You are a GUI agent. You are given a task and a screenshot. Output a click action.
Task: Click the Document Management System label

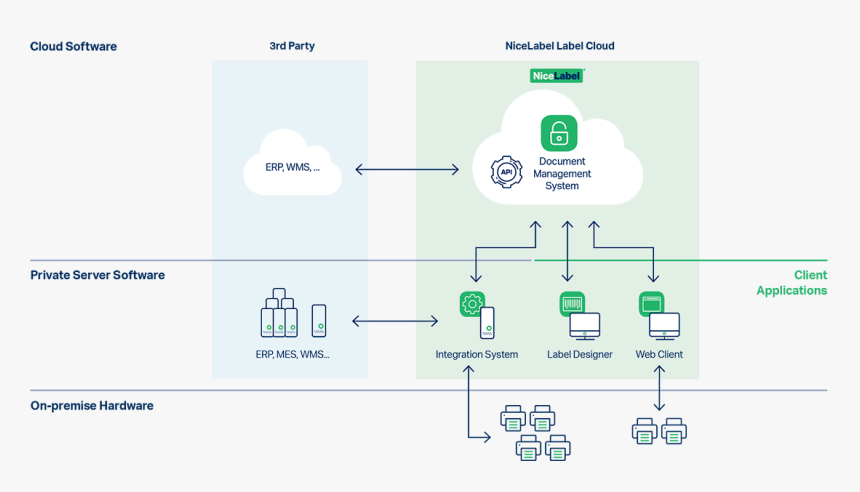click(x=562, y=173)
